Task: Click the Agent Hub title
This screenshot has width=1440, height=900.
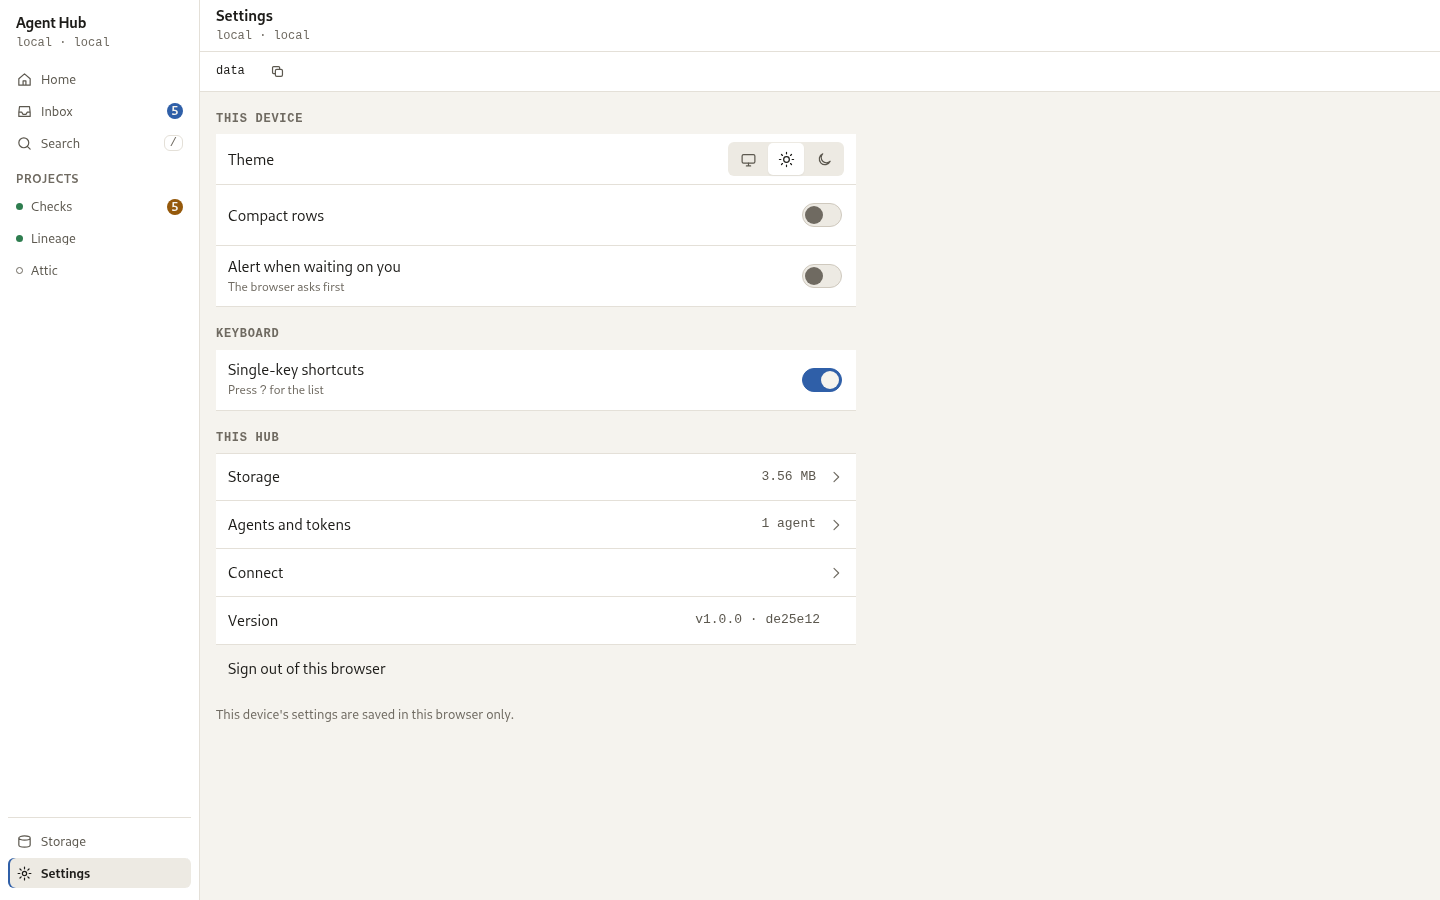Action: pos(51,23)
